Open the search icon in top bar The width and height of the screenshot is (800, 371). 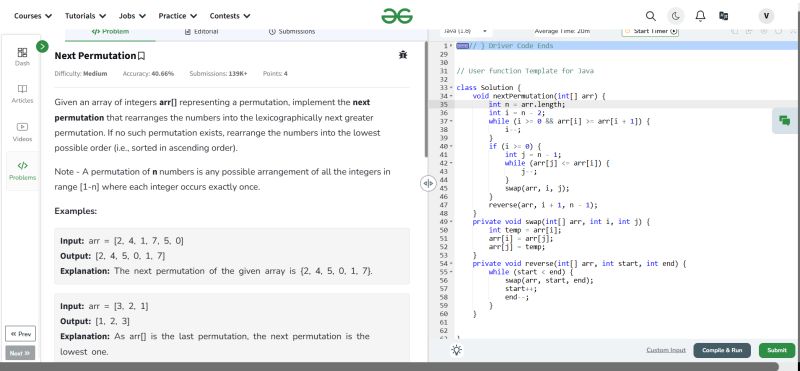click(651, 16)
